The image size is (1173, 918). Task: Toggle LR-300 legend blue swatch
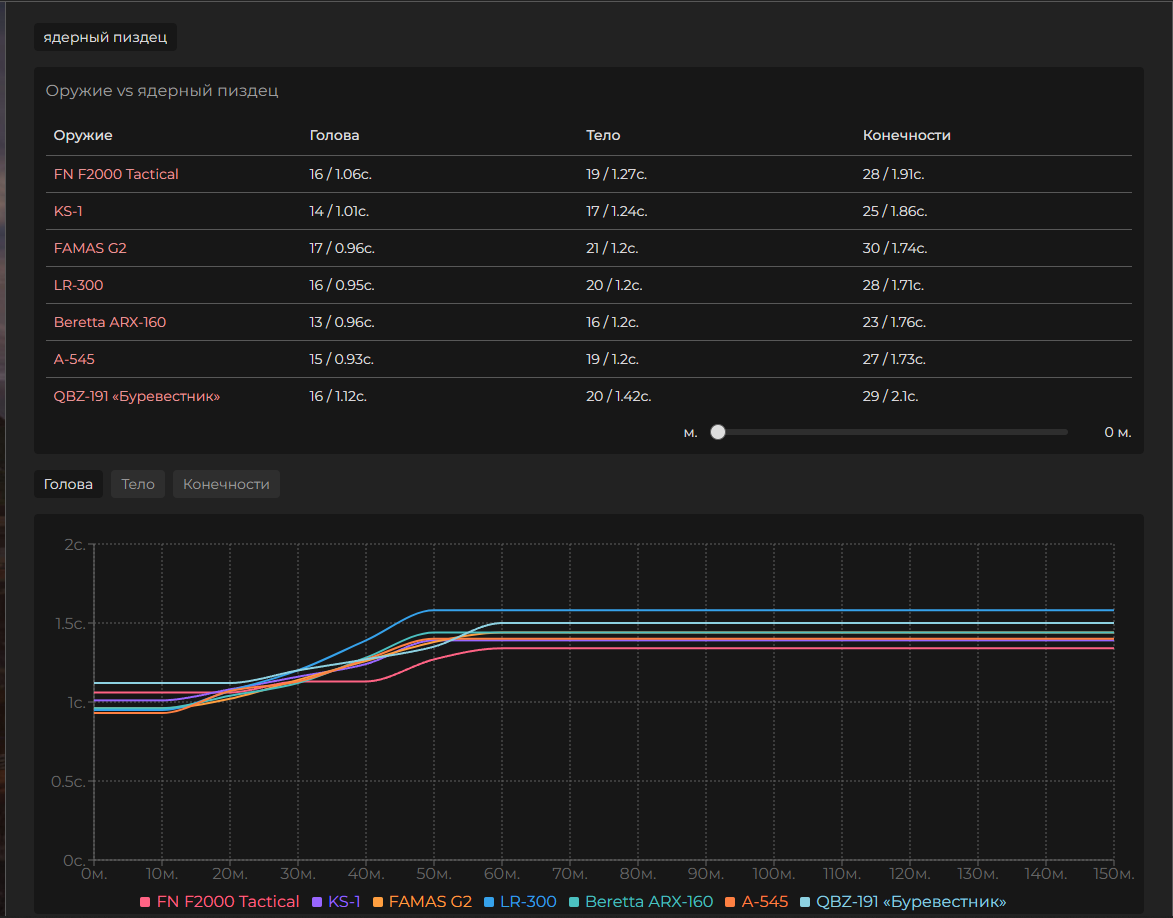(489, 902)
